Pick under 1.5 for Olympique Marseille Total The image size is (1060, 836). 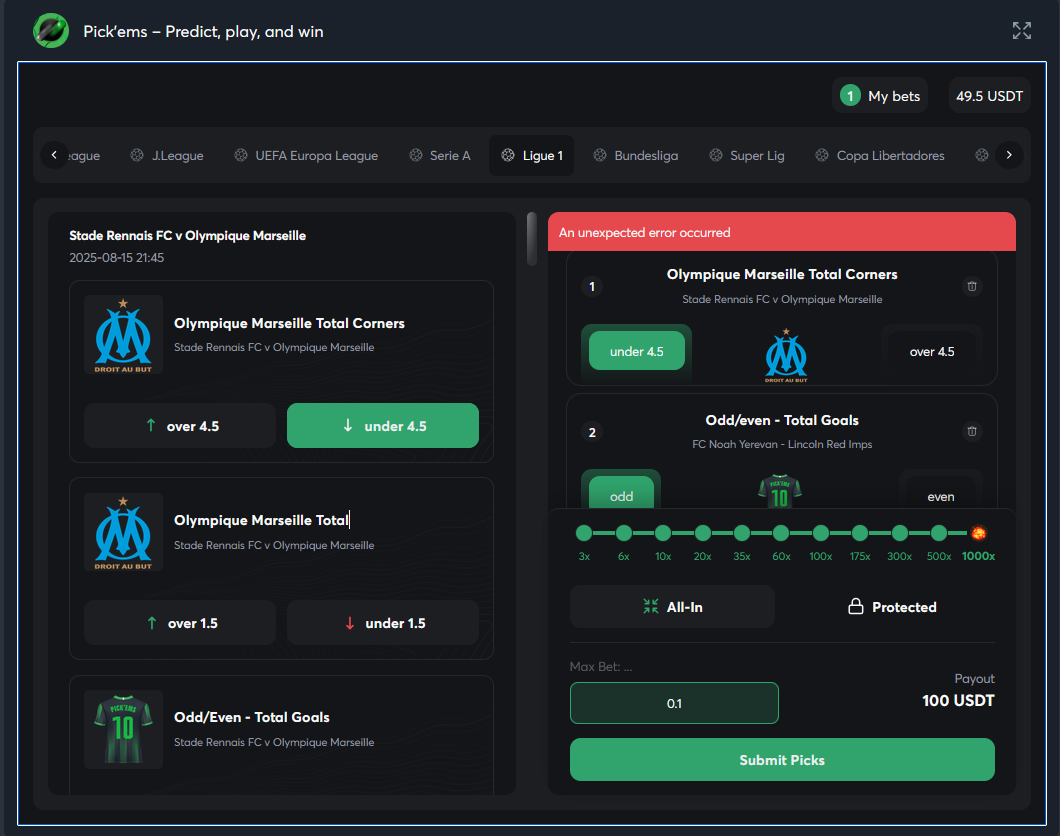click(383, 623)
